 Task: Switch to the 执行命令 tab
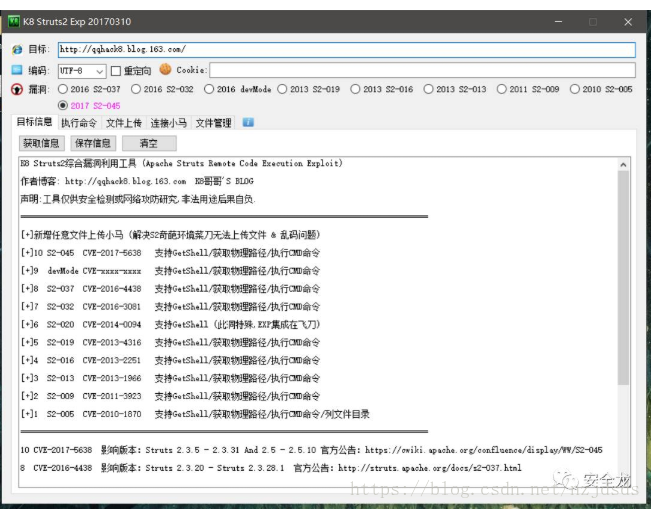click(x=79, y=123)
